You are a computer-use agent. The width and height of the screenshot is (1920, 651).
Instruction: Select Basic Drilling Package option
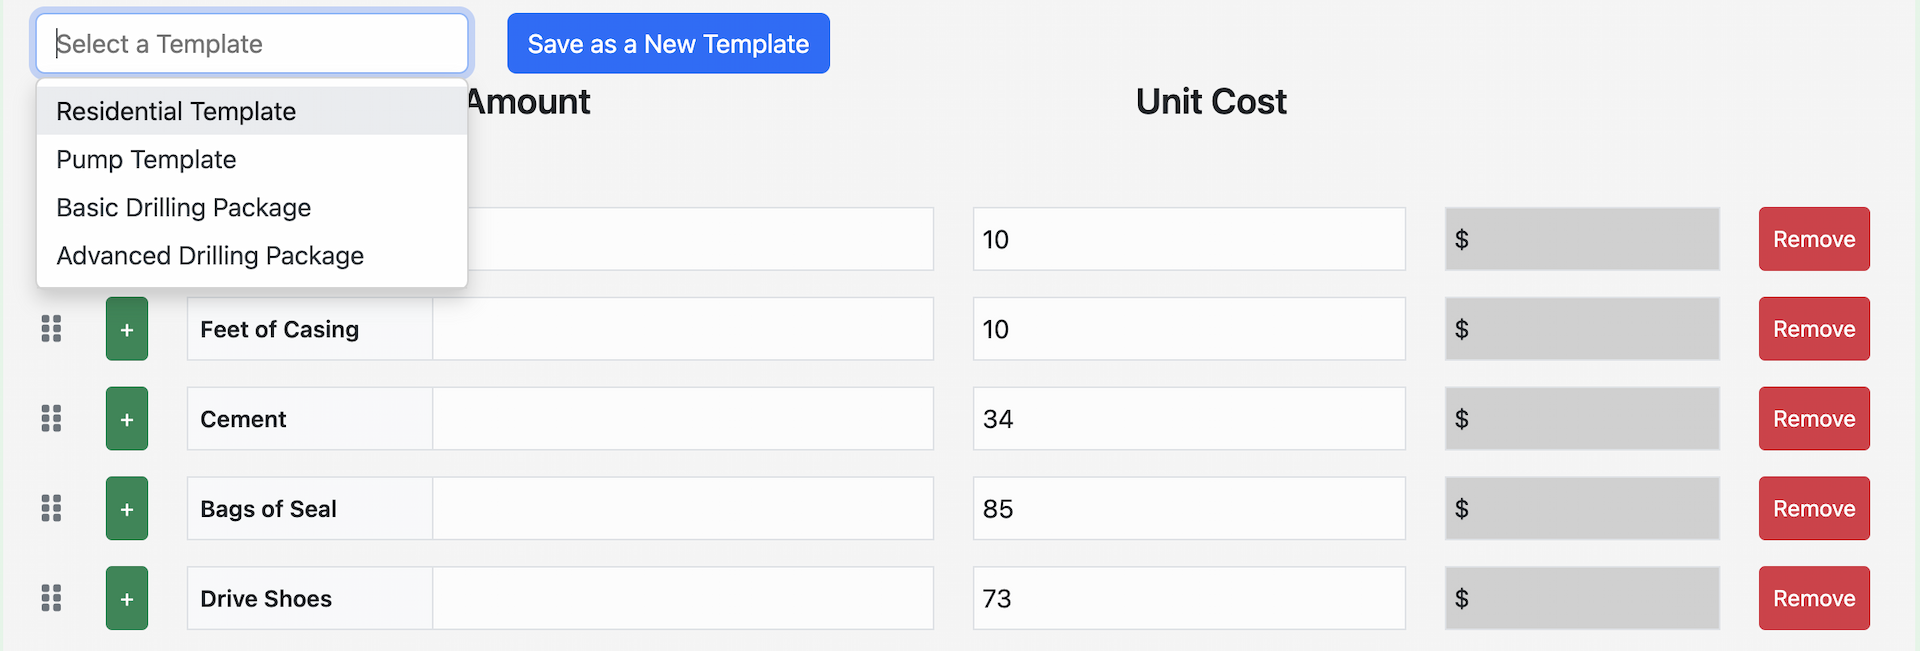(x=184, y=208)
